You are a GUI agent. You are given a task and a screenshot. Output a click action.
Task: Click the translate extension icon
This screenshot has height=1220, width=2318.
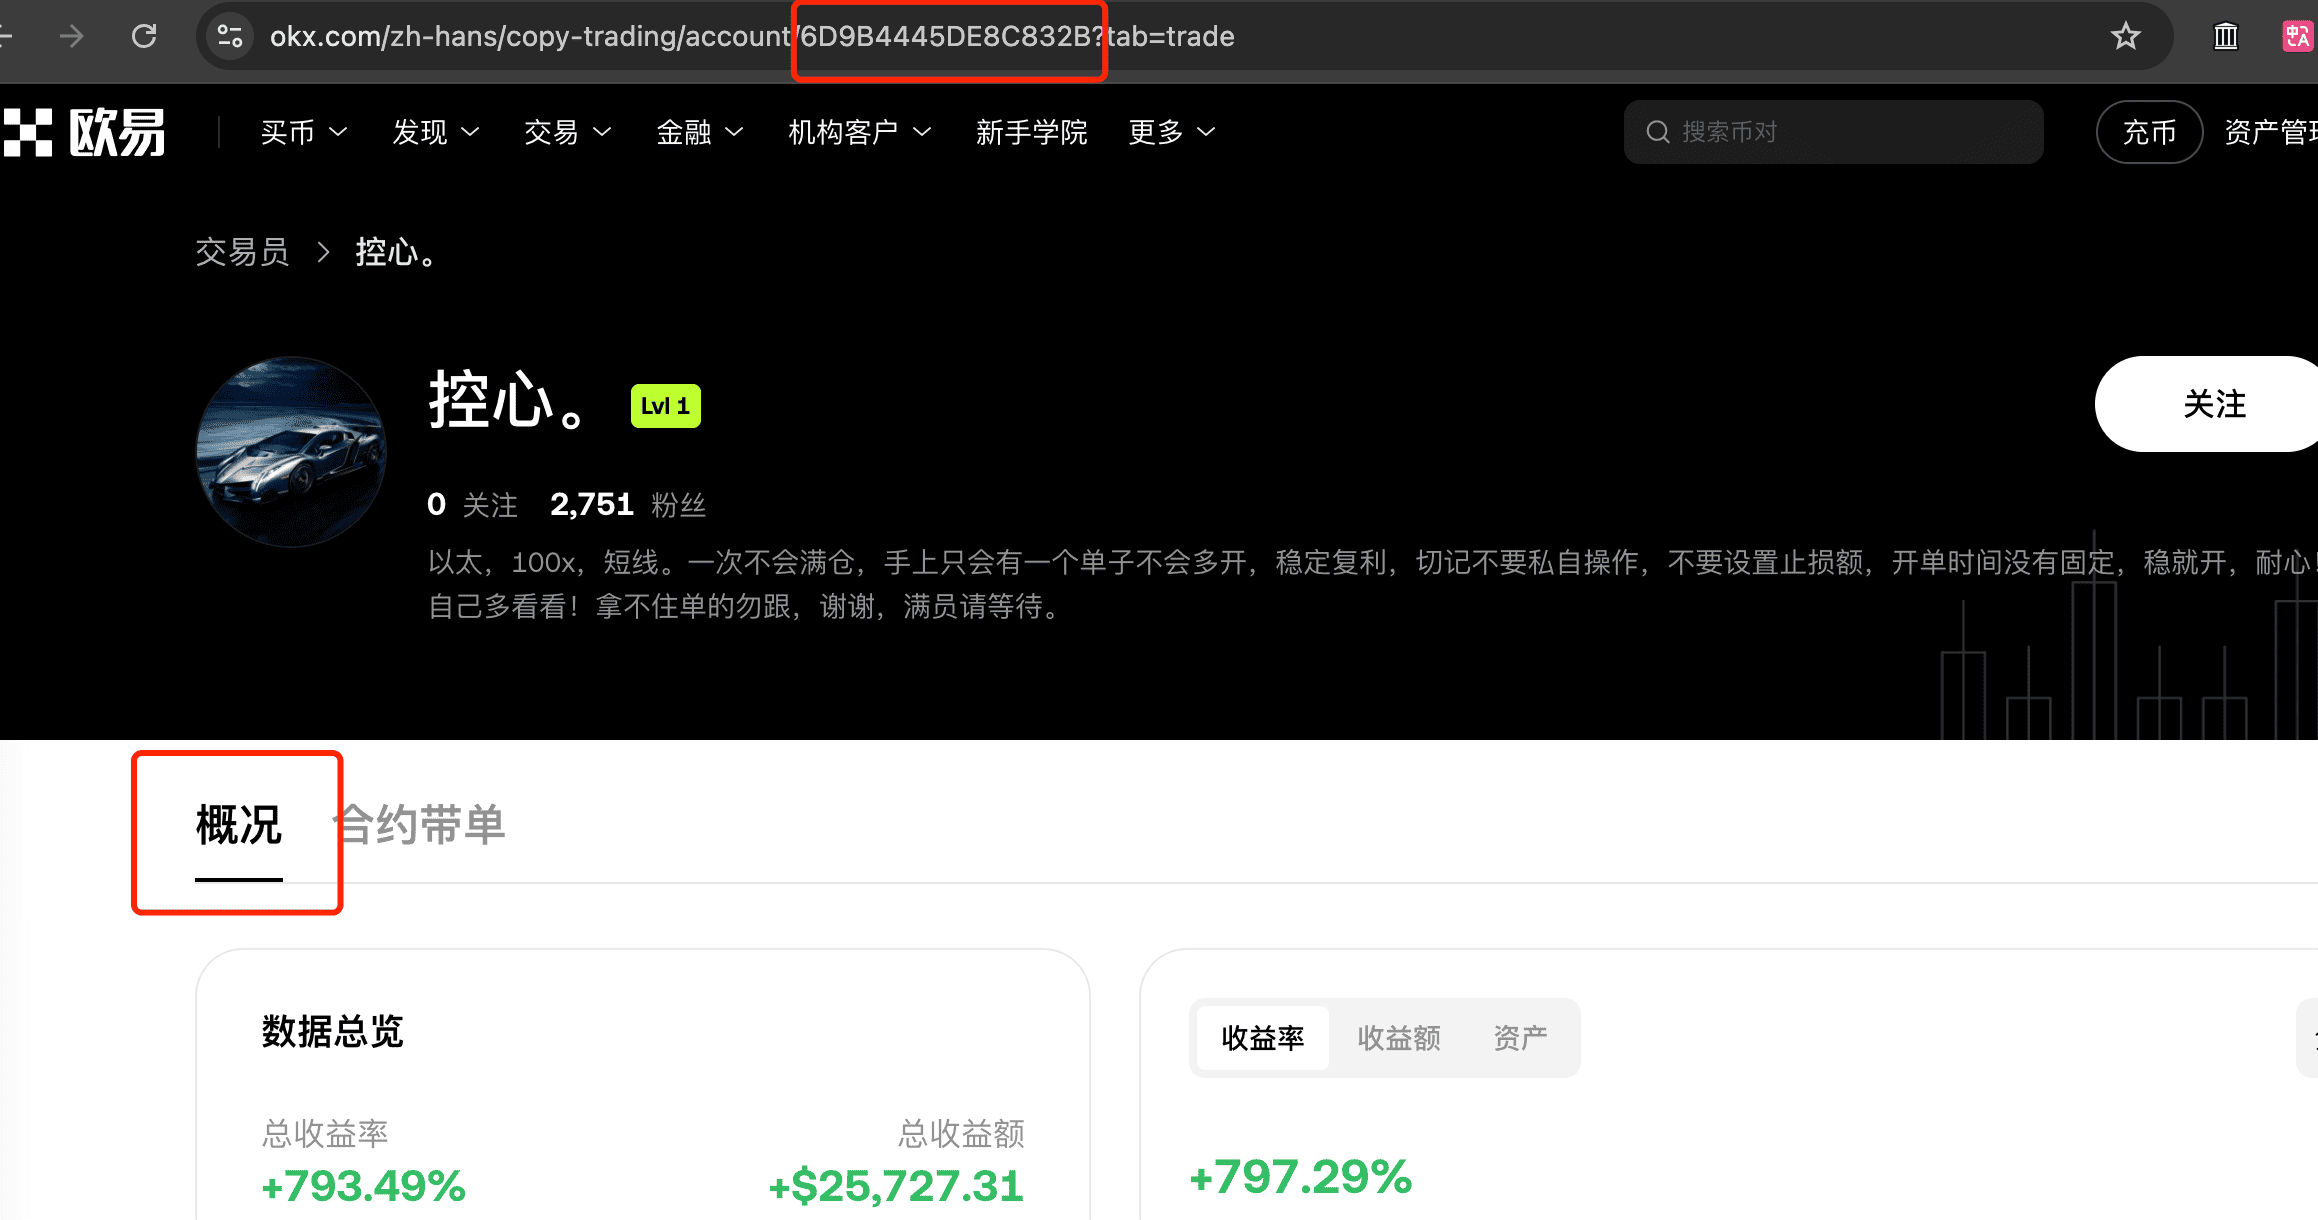click(2298, 37)
